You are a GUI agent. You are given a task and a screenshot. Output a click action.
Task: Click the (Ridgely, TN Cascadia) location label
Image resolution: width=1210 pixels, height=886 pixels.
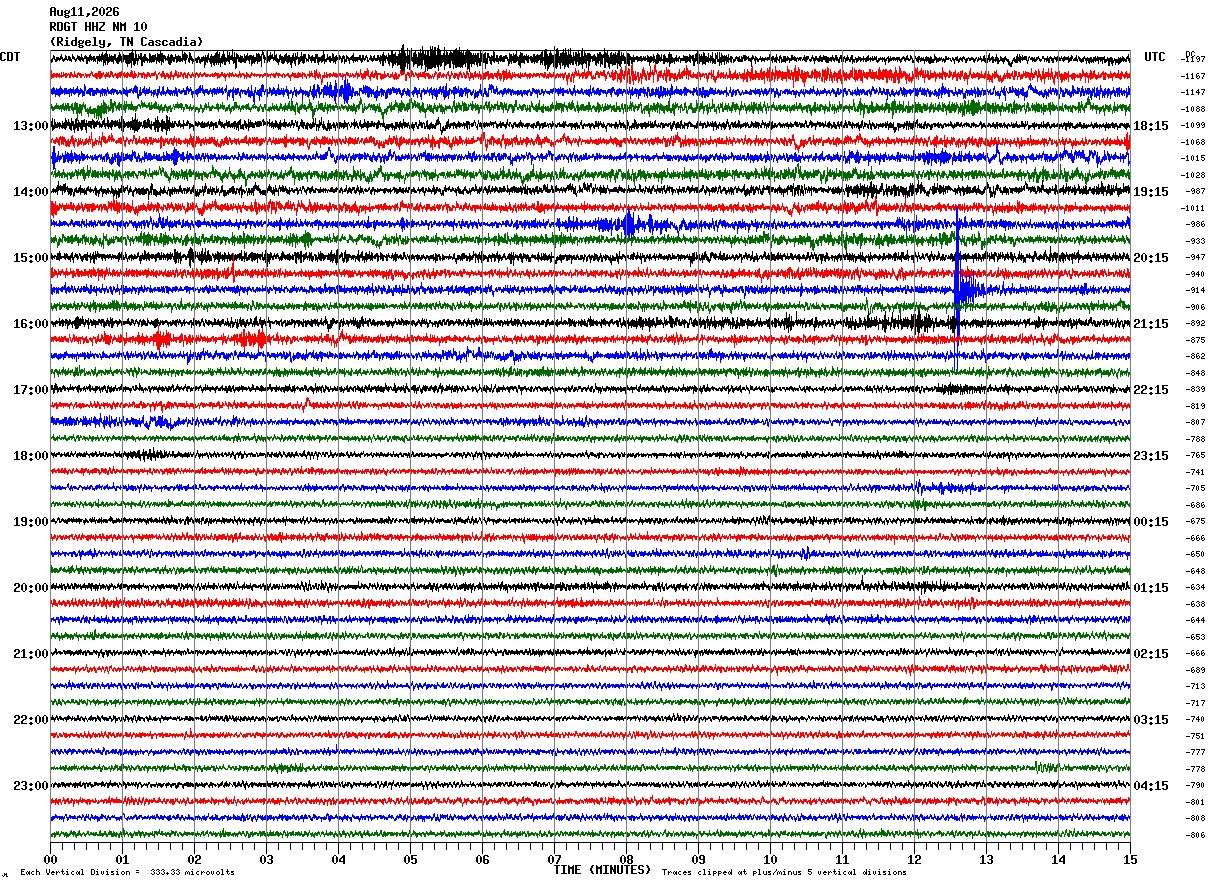pos(126,42)
